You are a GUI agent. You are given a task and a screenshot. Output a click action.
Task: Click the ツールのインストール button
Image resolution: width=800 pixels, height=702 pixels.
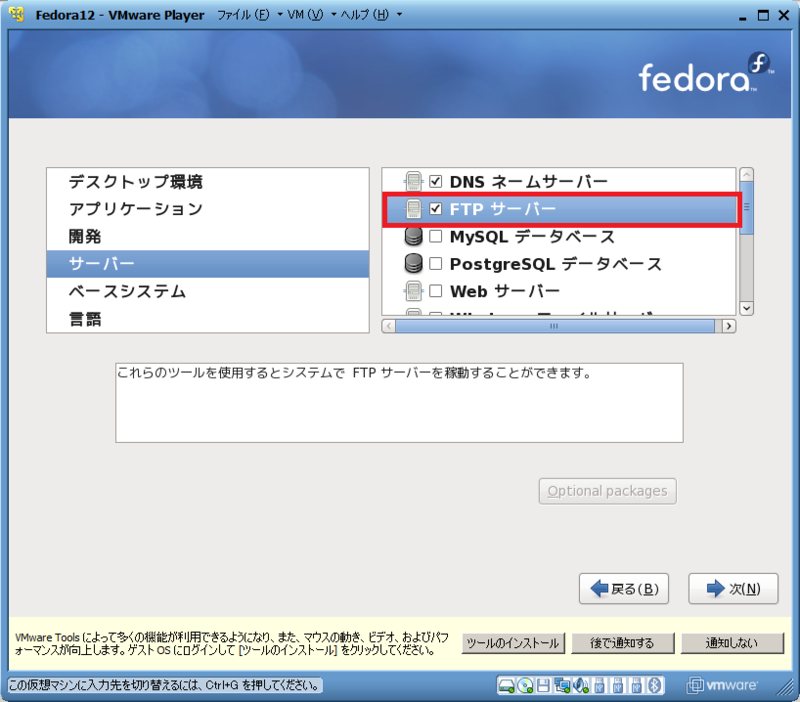coord(513,643)
